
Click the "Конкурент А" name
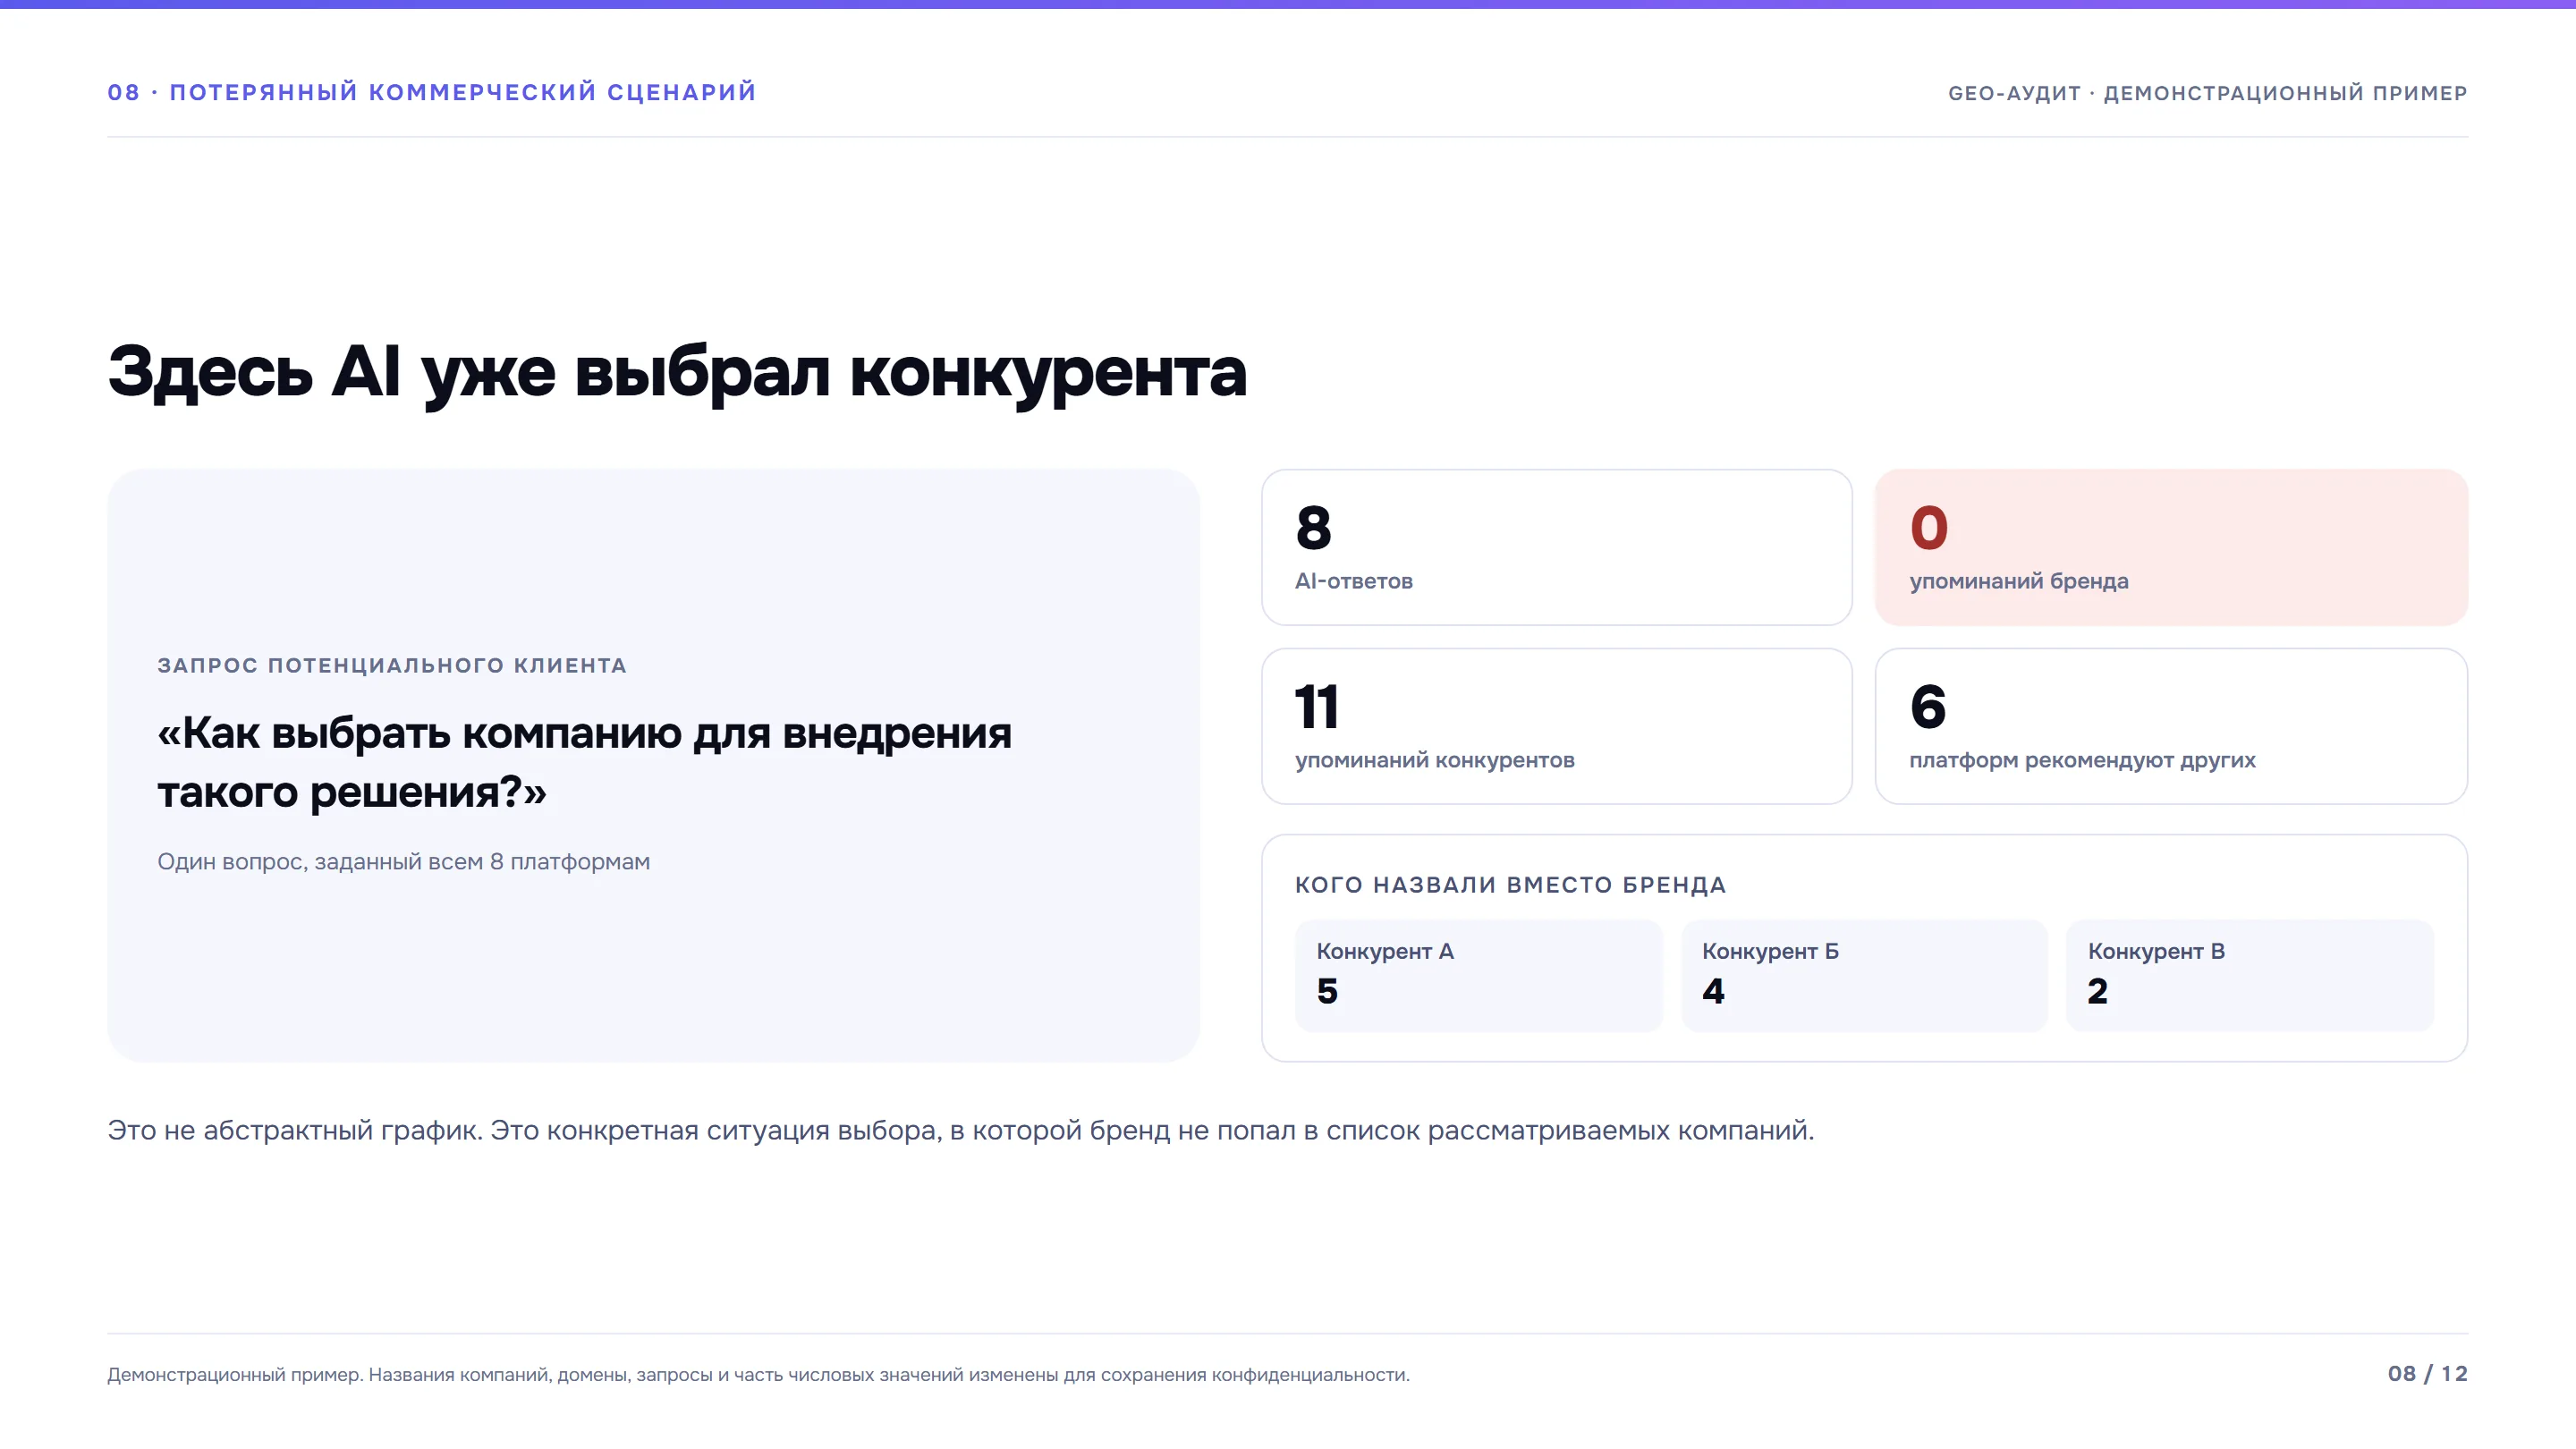(x=1385, y=951)
